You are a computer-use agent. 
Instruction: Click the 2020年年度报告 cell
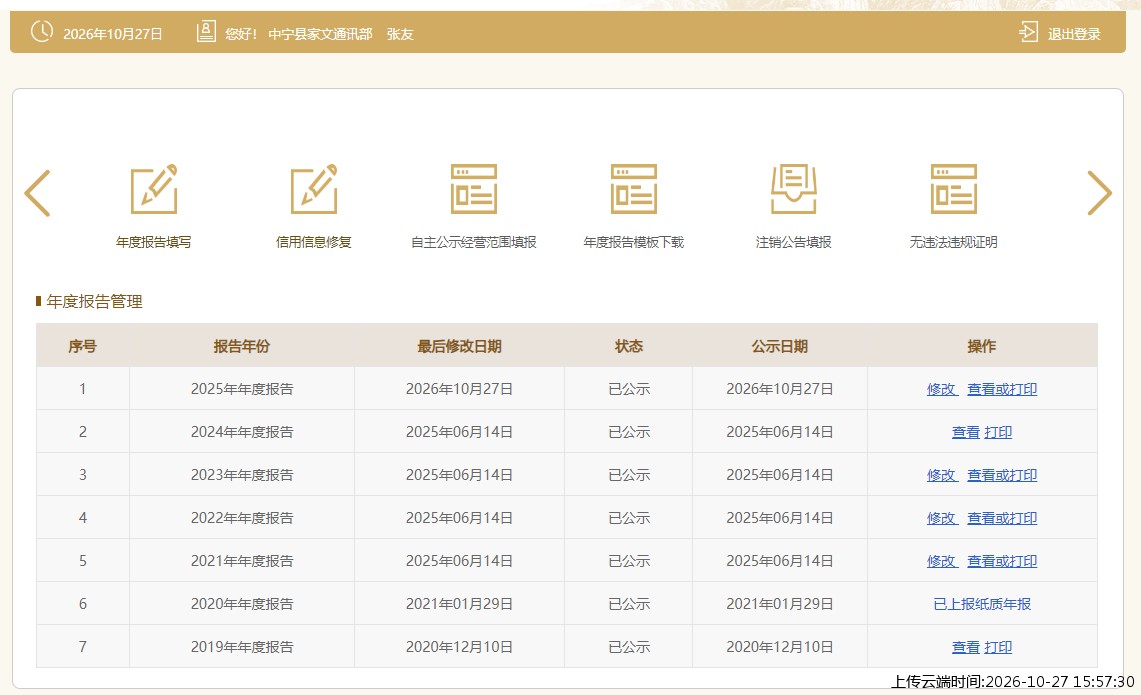(x=242, y=604)
